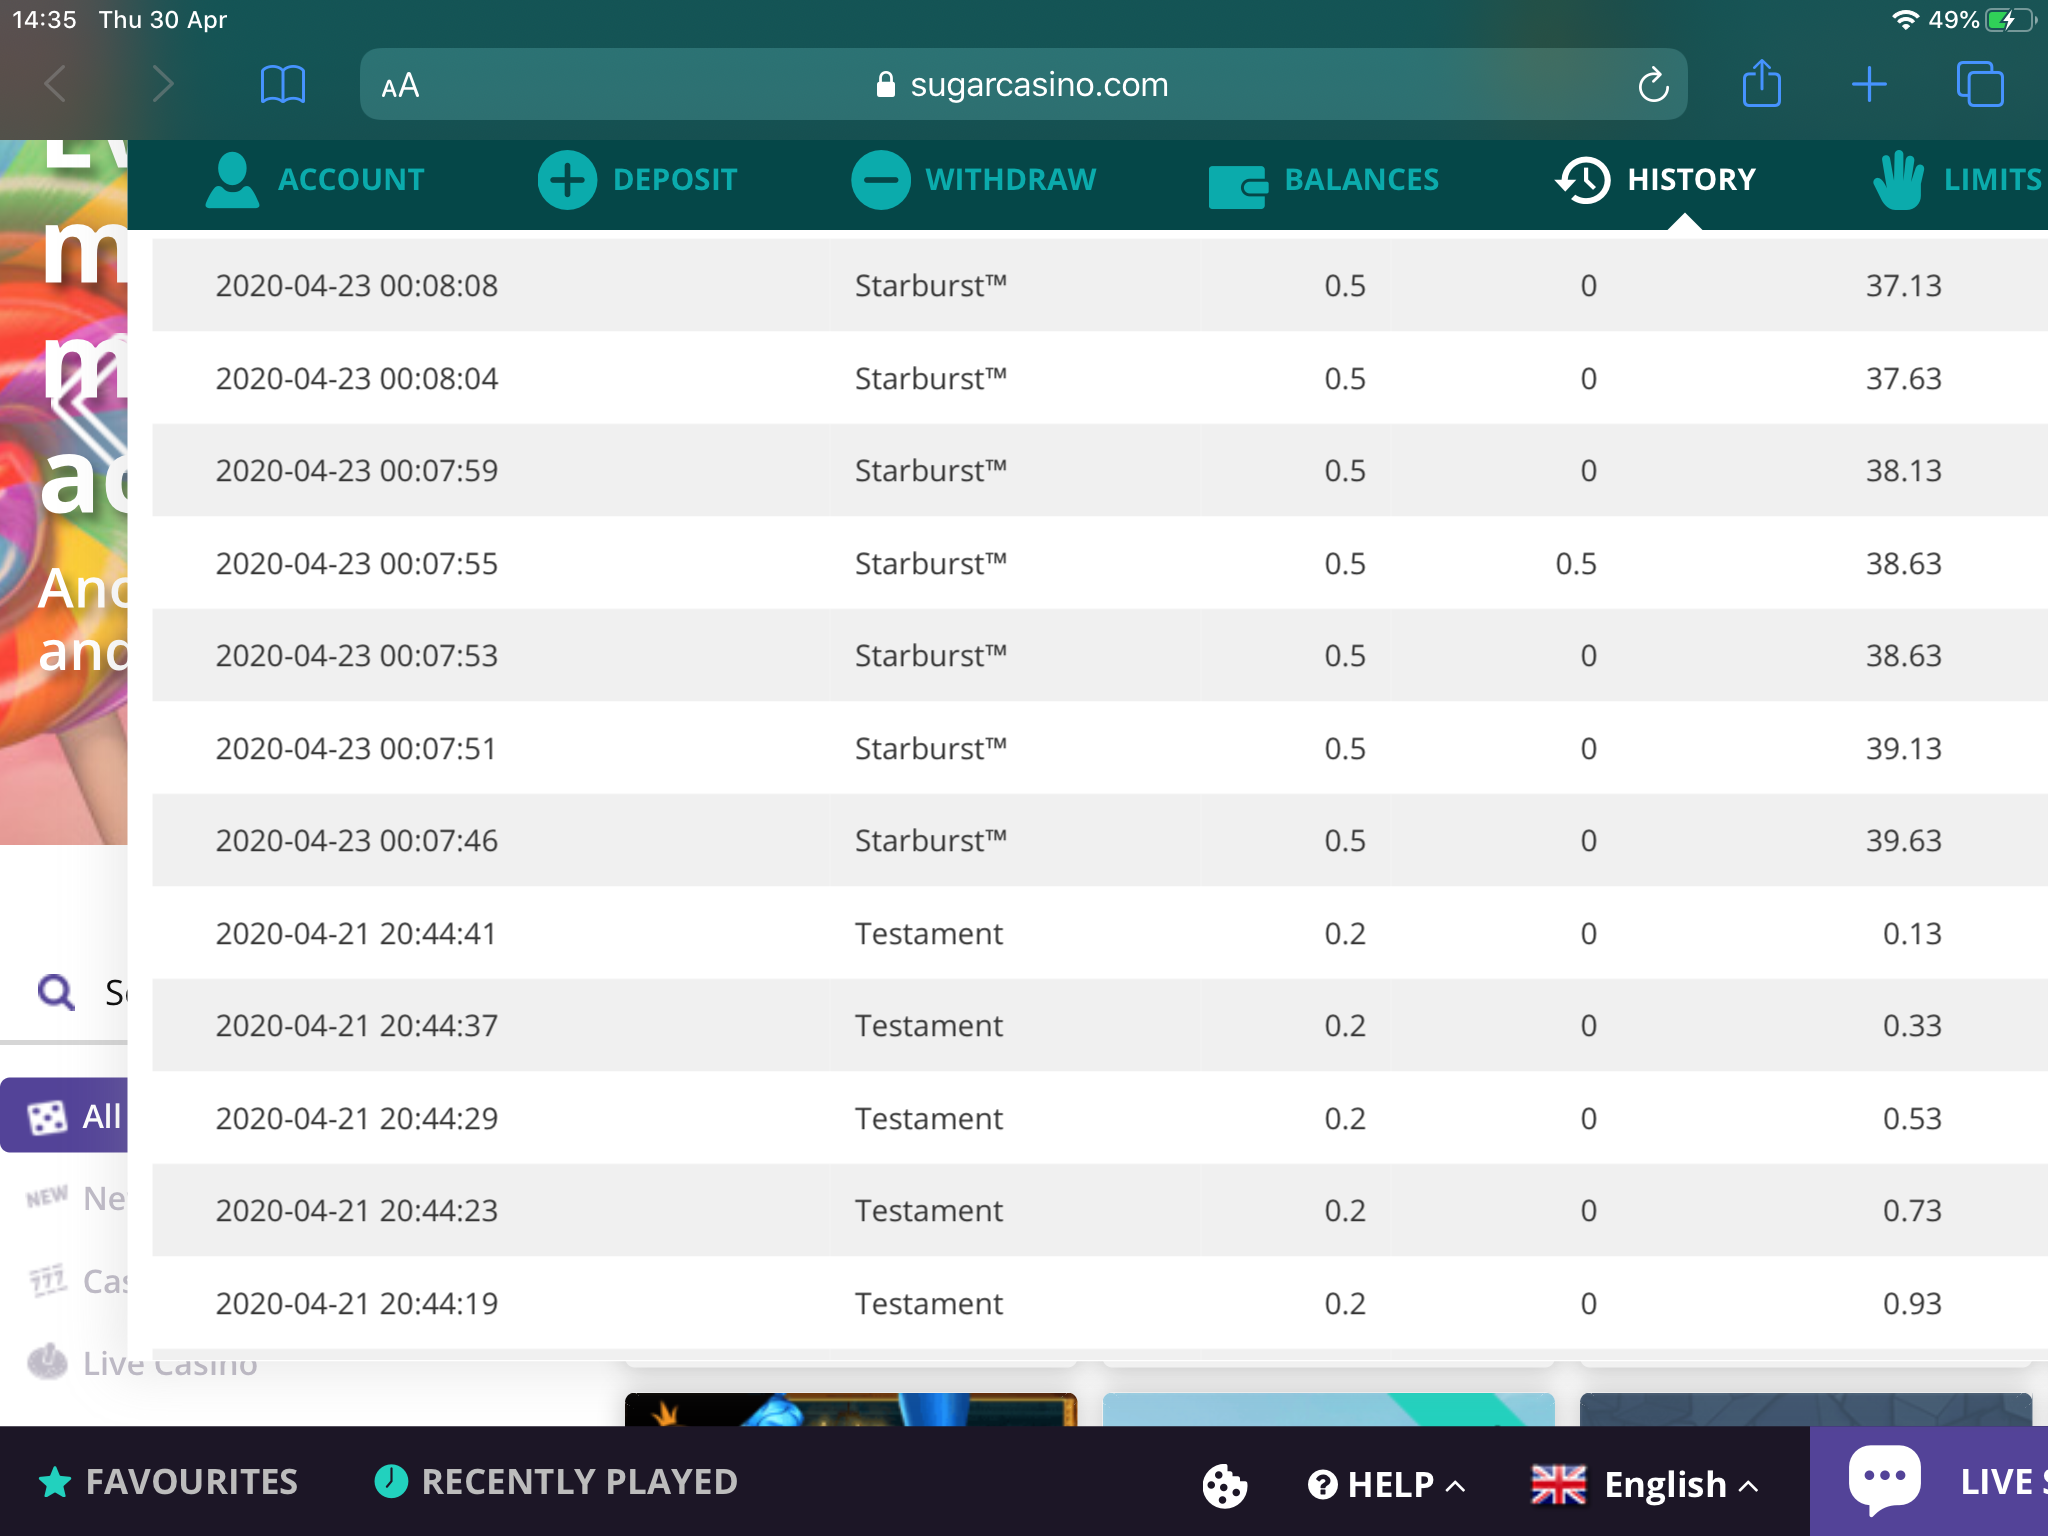Open the Safari share sheet icon
This screenshot has width=2048, height=1536.
pyautogui.click(x=1762, y=83)
